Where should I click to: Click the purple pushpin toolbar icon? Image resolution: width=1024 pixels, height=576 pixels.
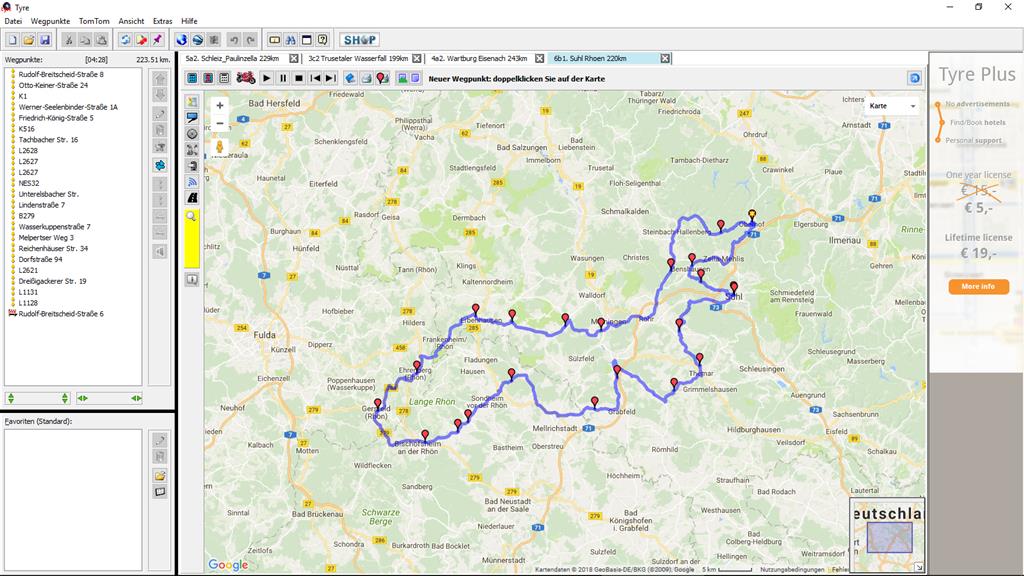click(x=157, y=40)
